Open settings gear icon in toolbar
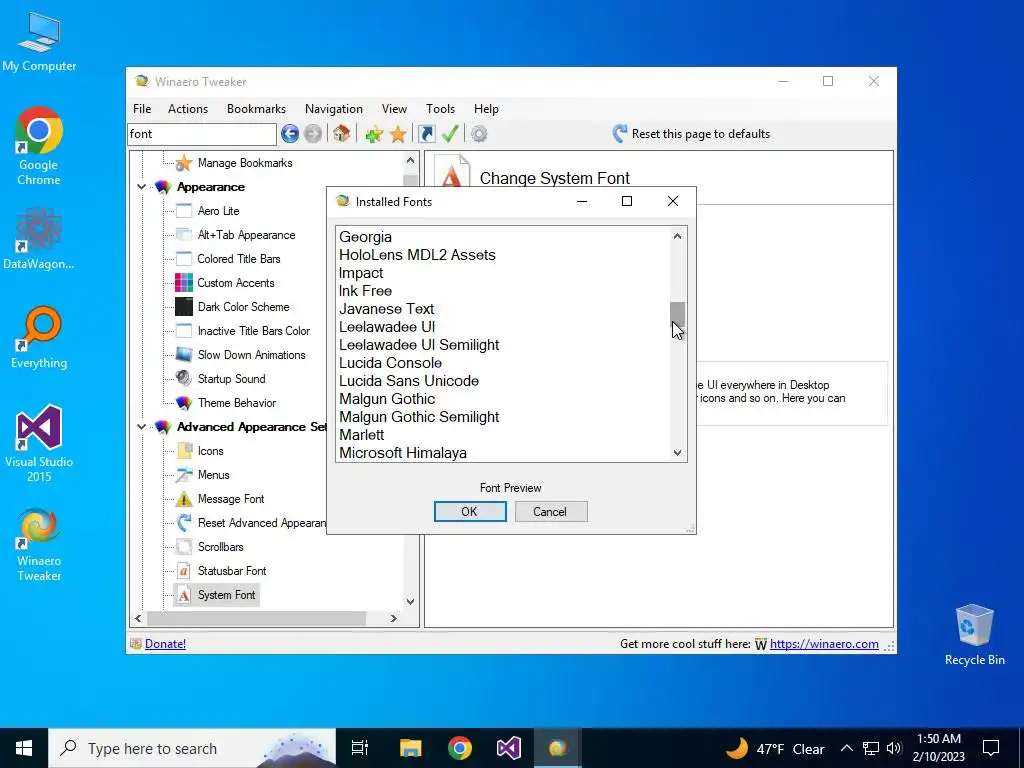This screenshot has height=768, width=1024. pos(479,134)
